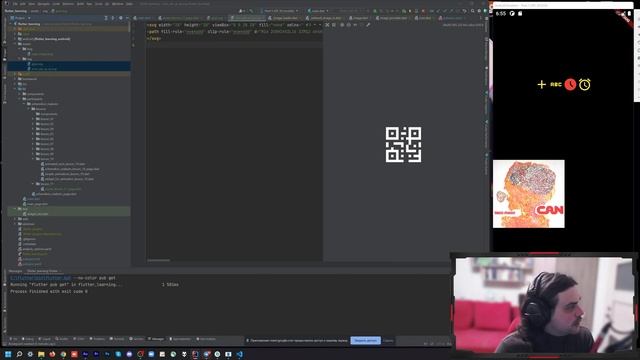Click the QR code in SVG preview
Image resolution: width=640 pixels, height=360 pixels.
(x=403, y=144)
